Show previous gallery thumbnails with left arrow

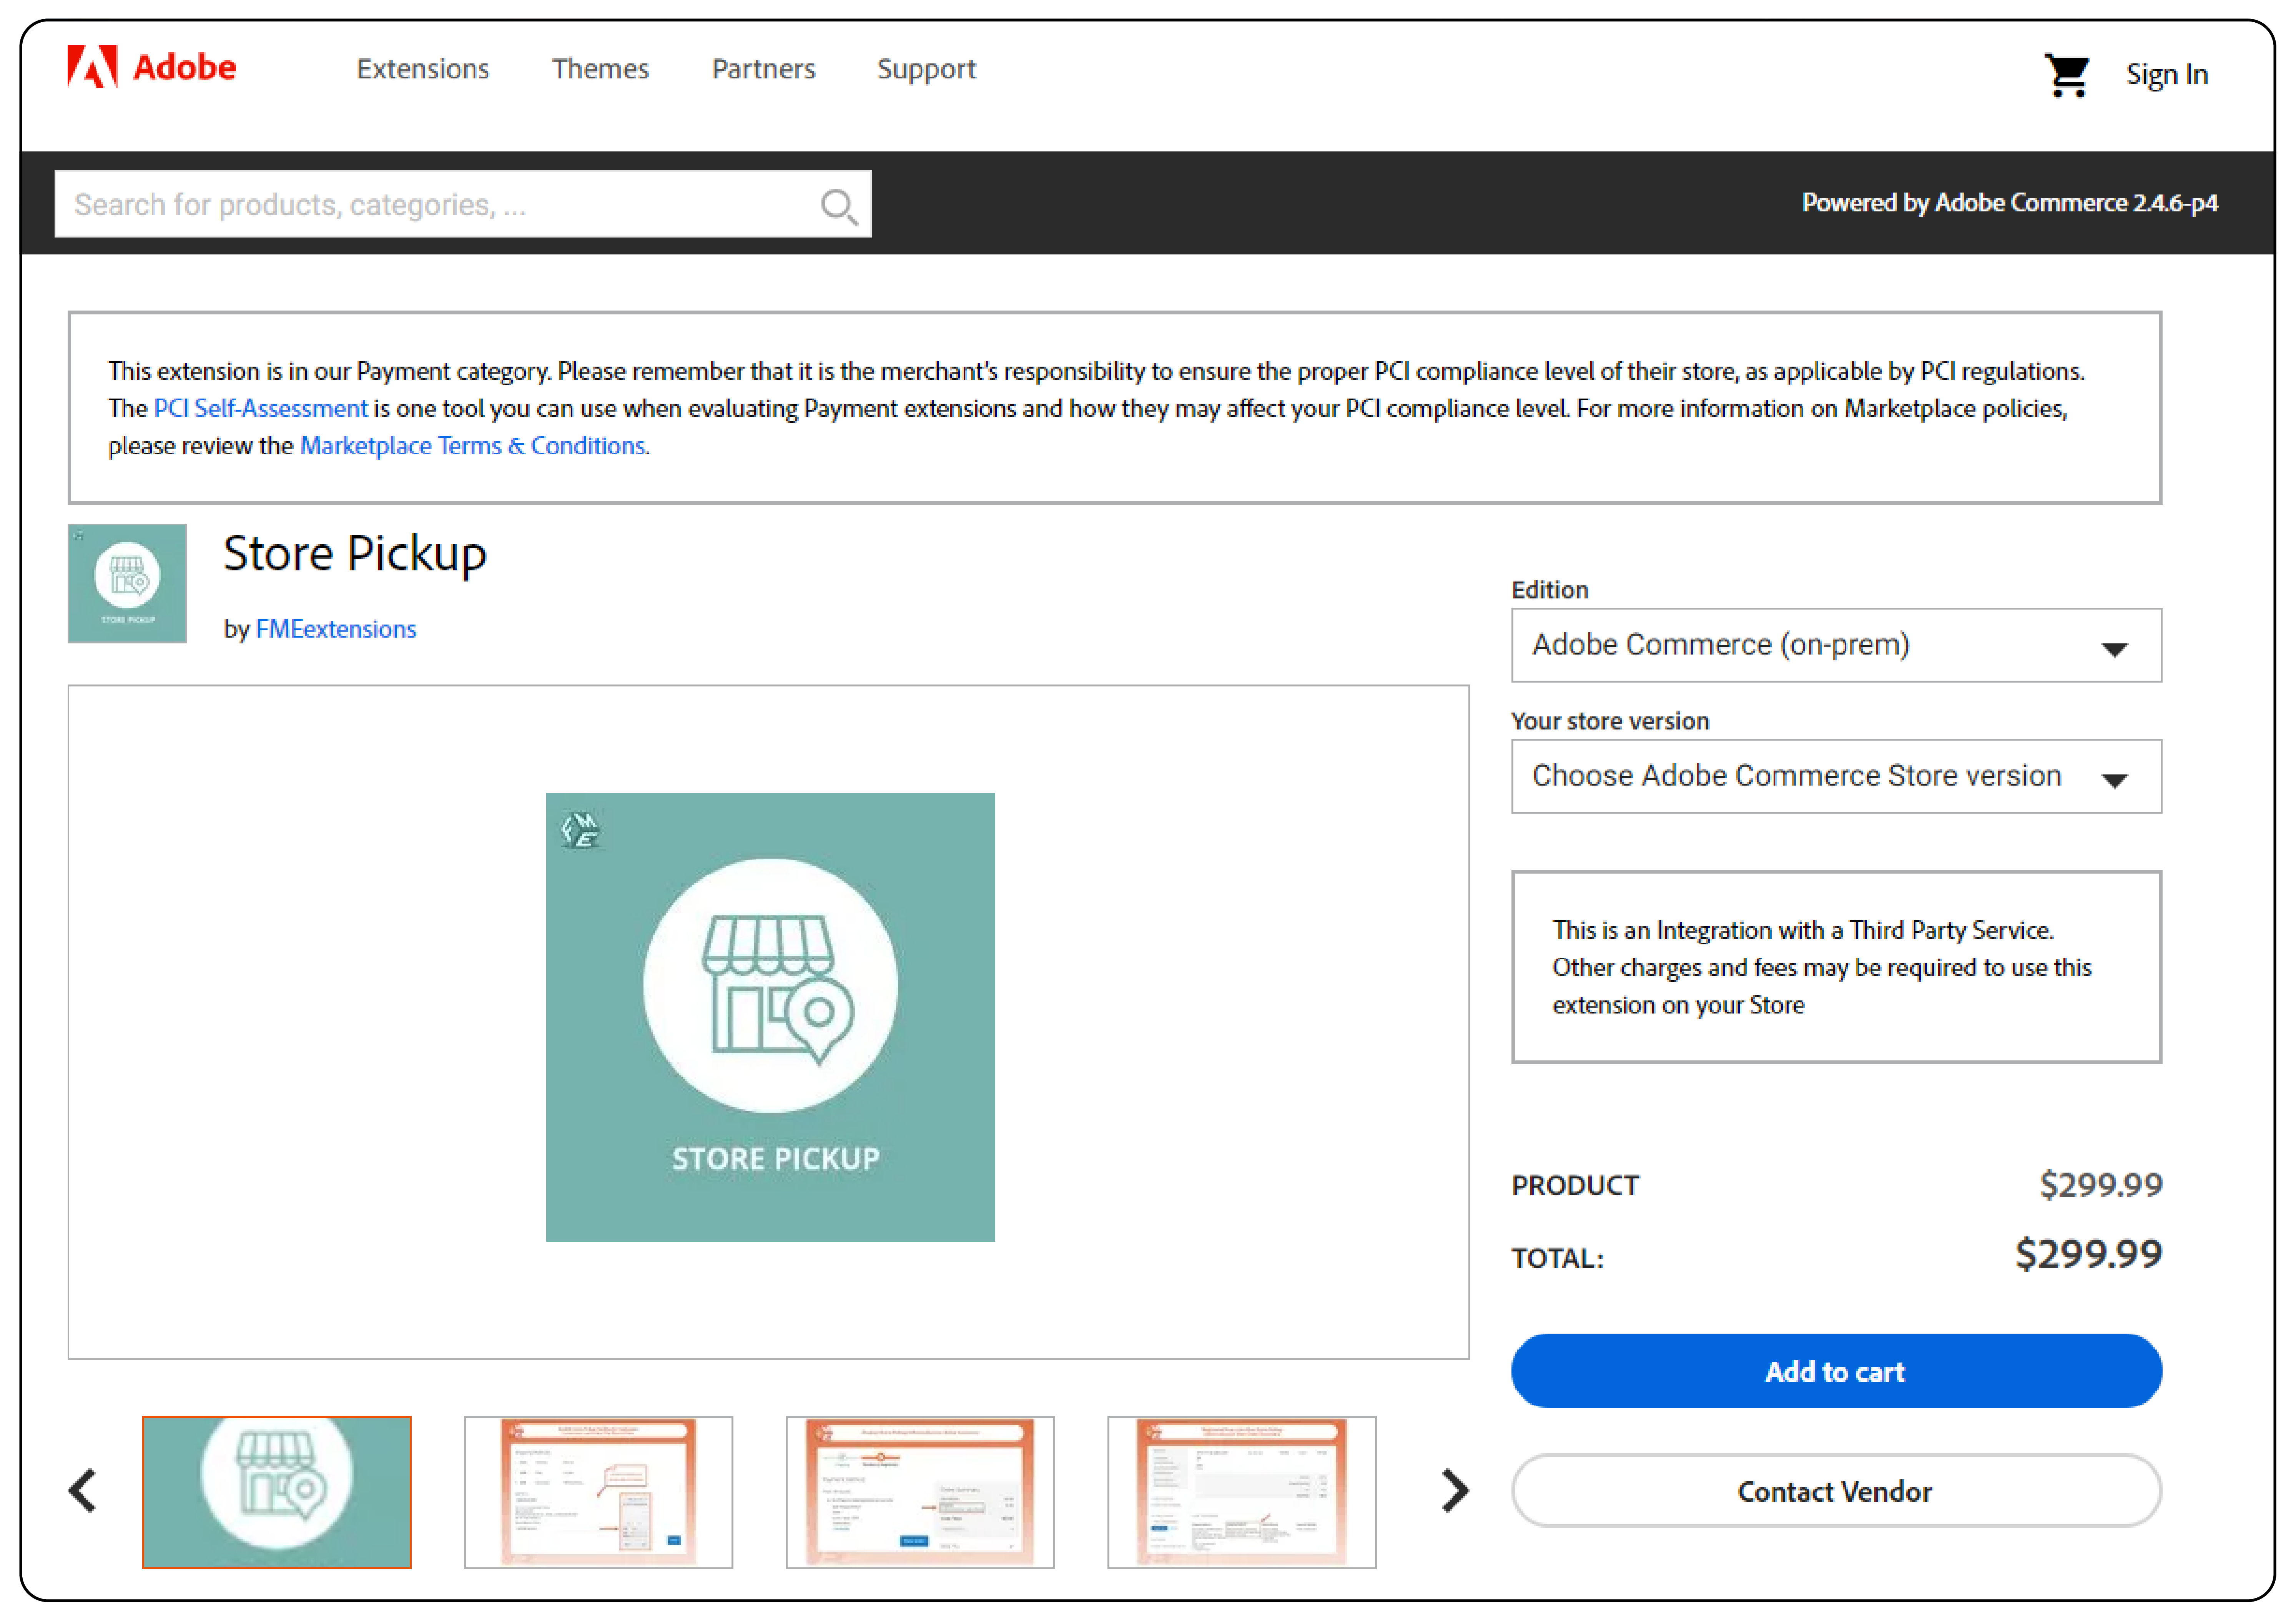82,1491
